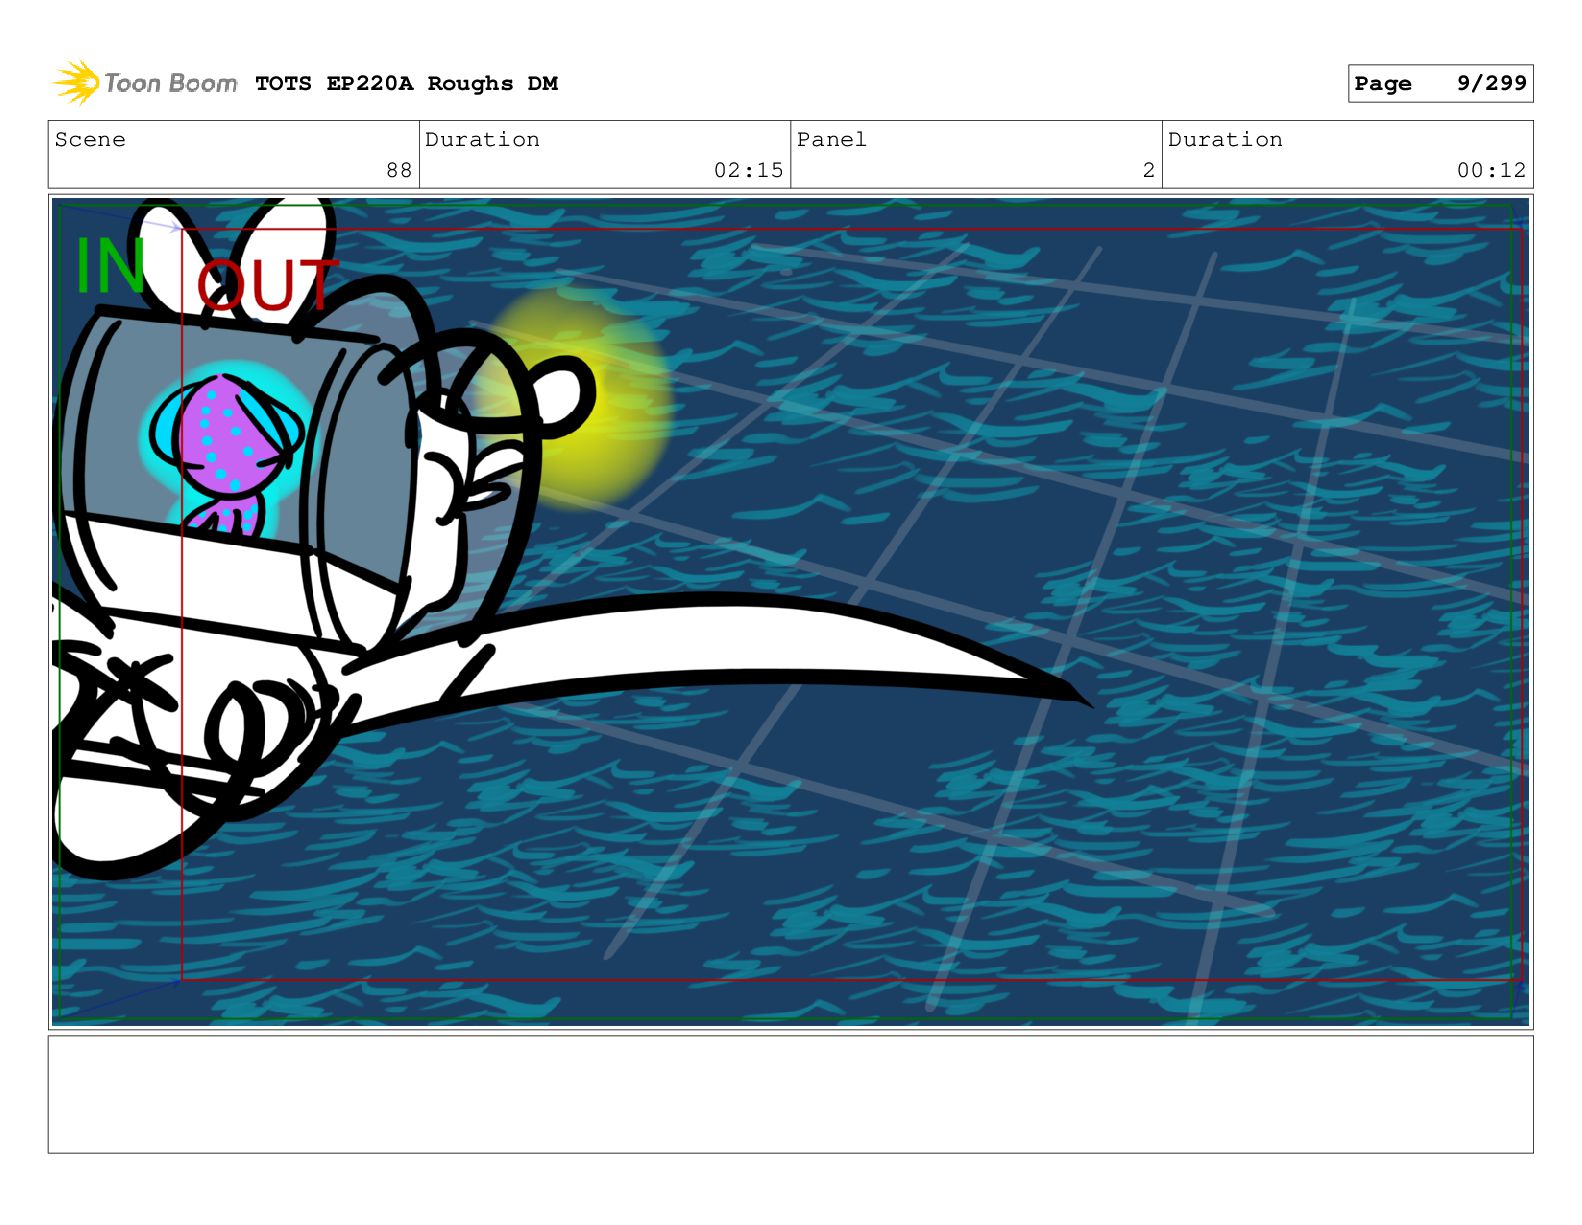Click the green 'IN' camera label
The width and height of the screenshot is (1582, 1225).
pyautogui.click(x=111, y=266)
